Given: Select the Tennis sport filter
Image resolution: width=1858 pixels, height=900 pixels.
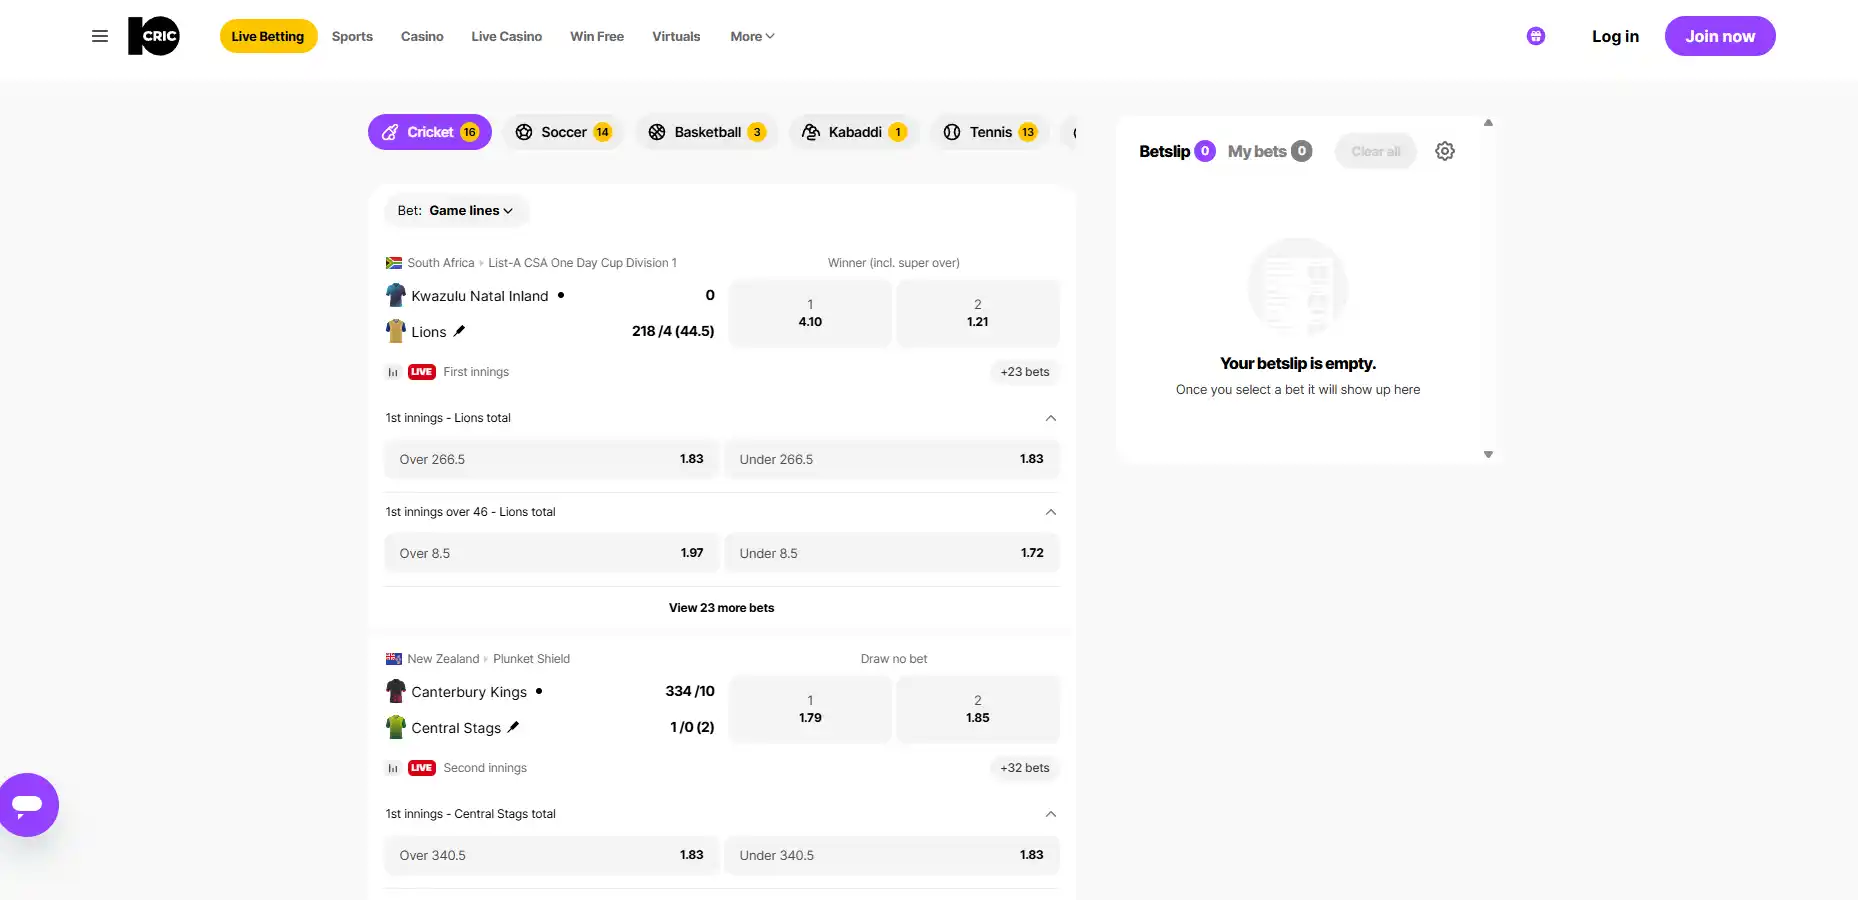Looking at the screenshot, I should click(x=990, y=132).
